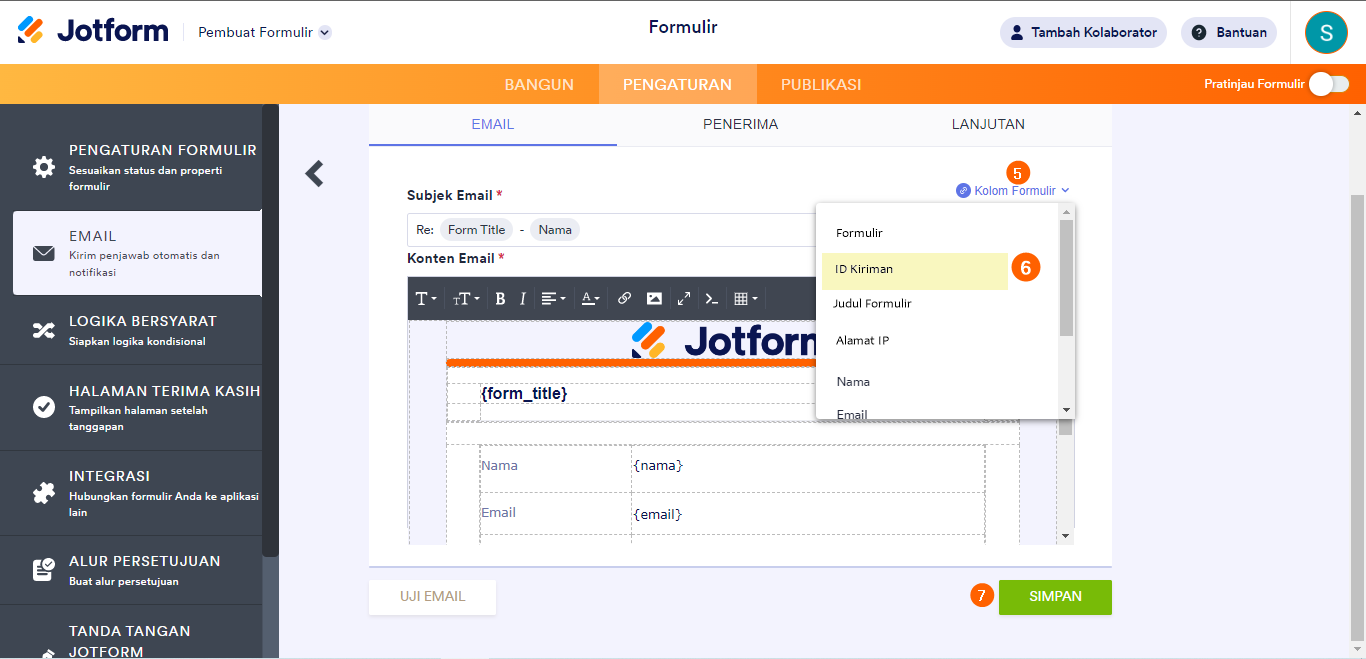
Task: Toggle Pratinjau Formulir switch
Action: pyautogui.click(x=1329, y=84)
